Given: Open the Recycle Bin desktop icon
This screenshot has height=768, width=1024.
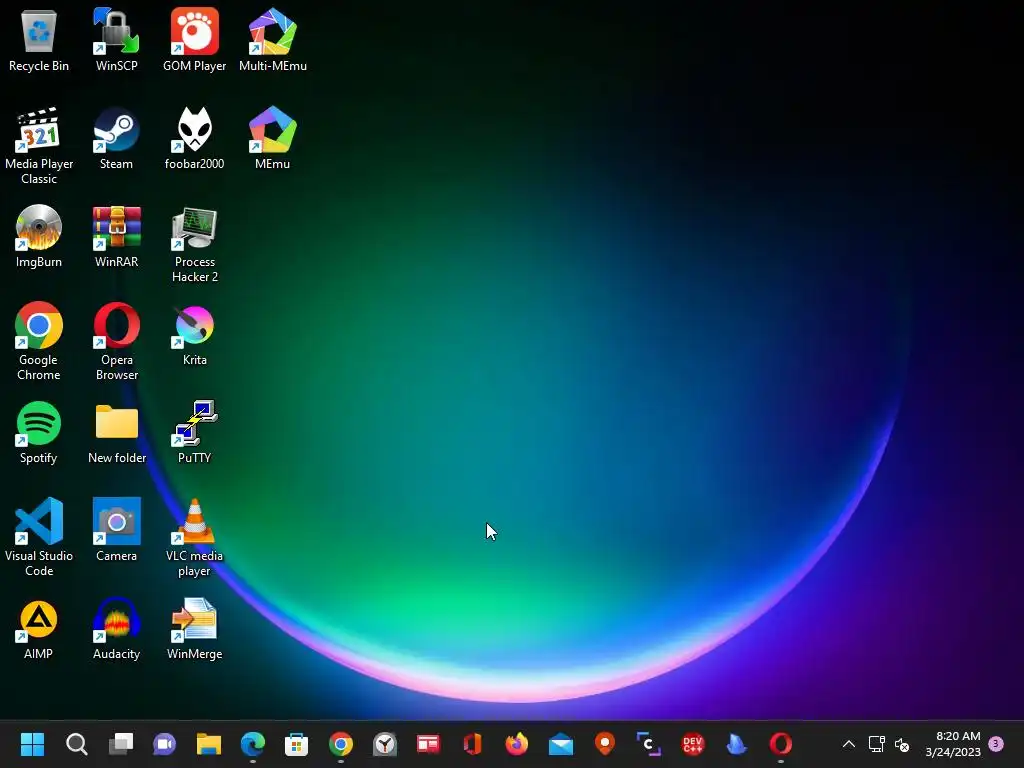Looking at the screenshot, I should (x=39, y=39).
